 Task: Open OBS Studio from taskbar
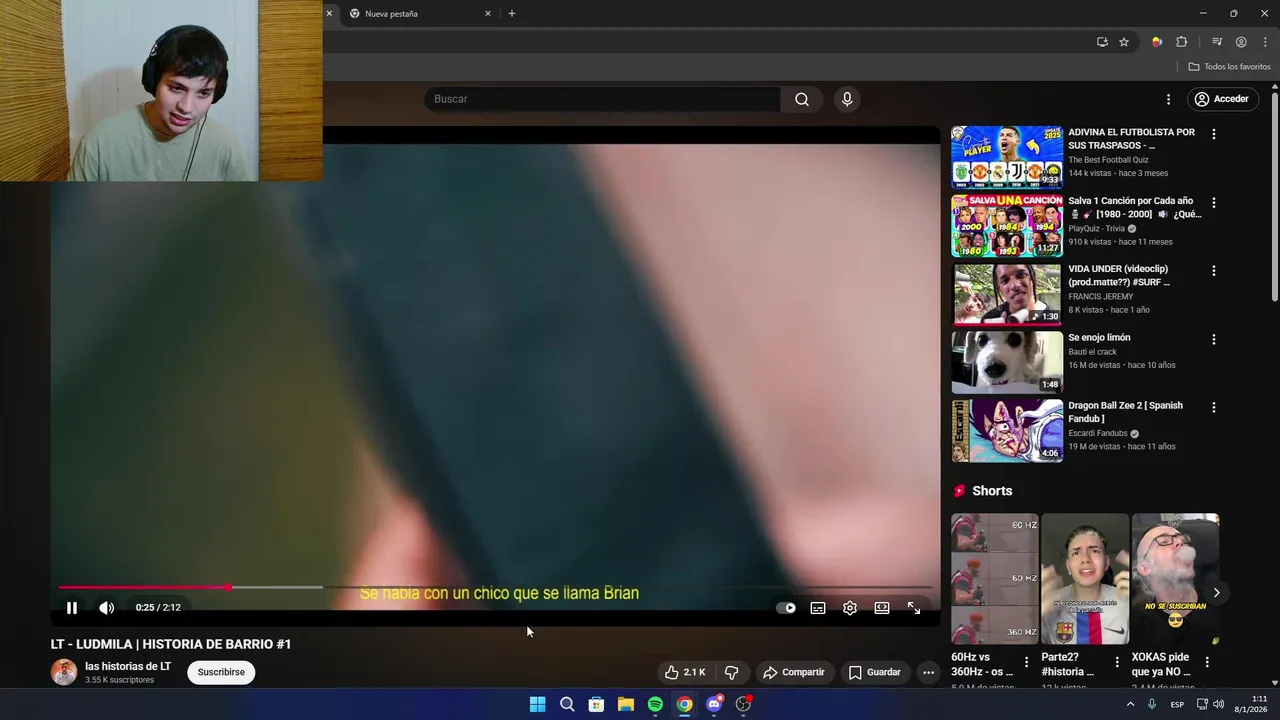tap(743, 704)
